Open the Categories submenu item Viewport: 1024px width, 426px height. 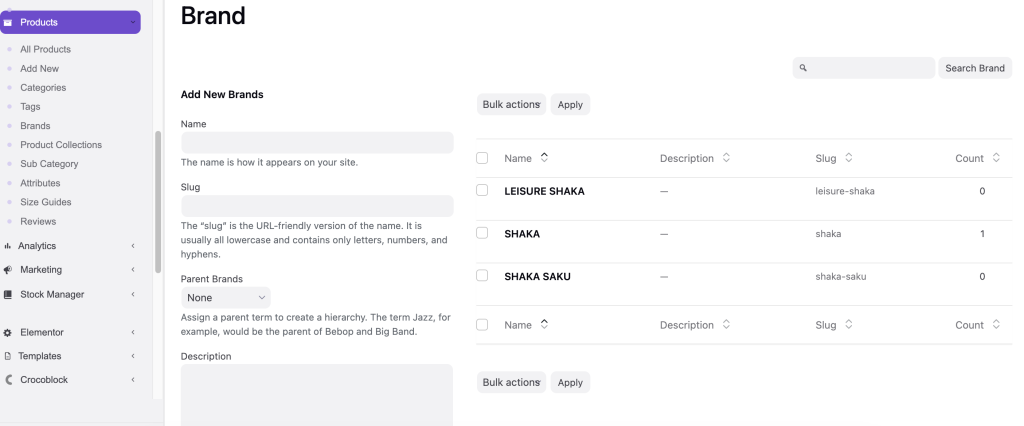(43, 88)
